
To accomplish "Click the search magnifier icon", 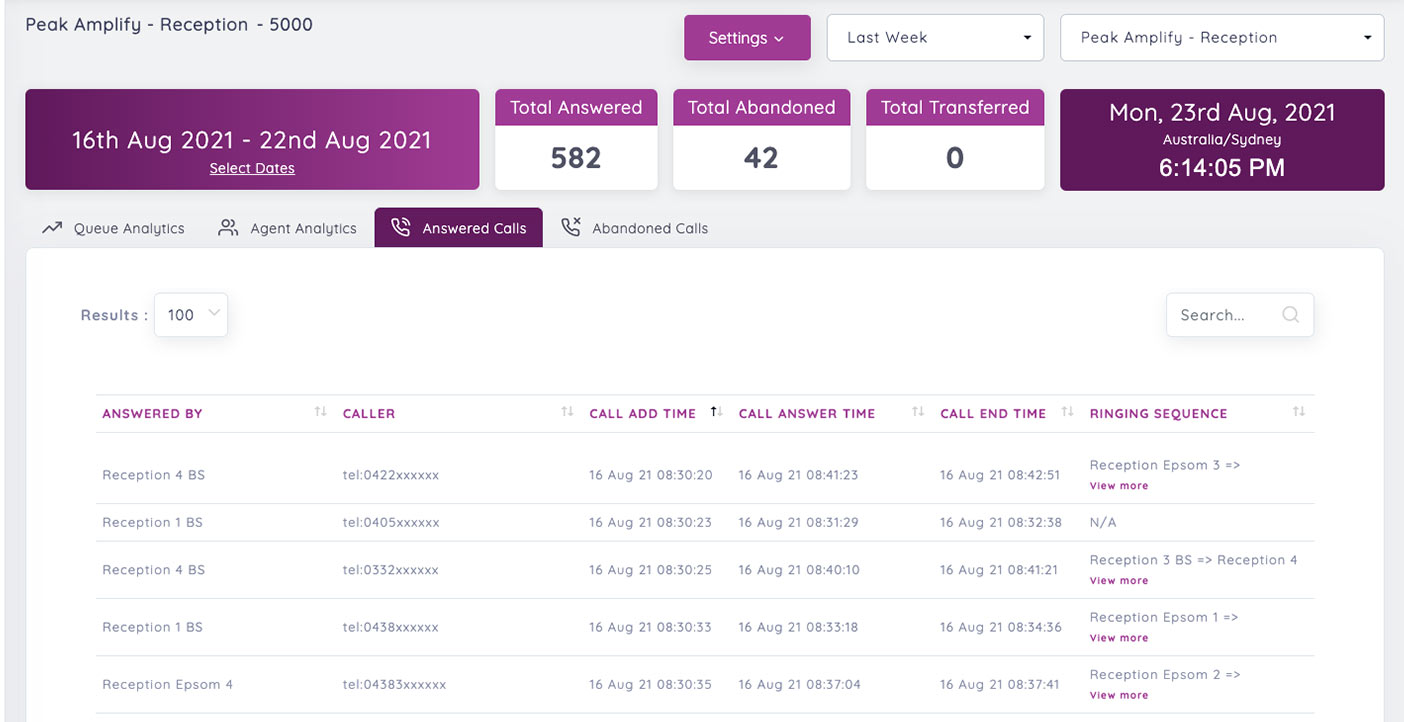I will pyautogui.click(x=1290, y=314).
